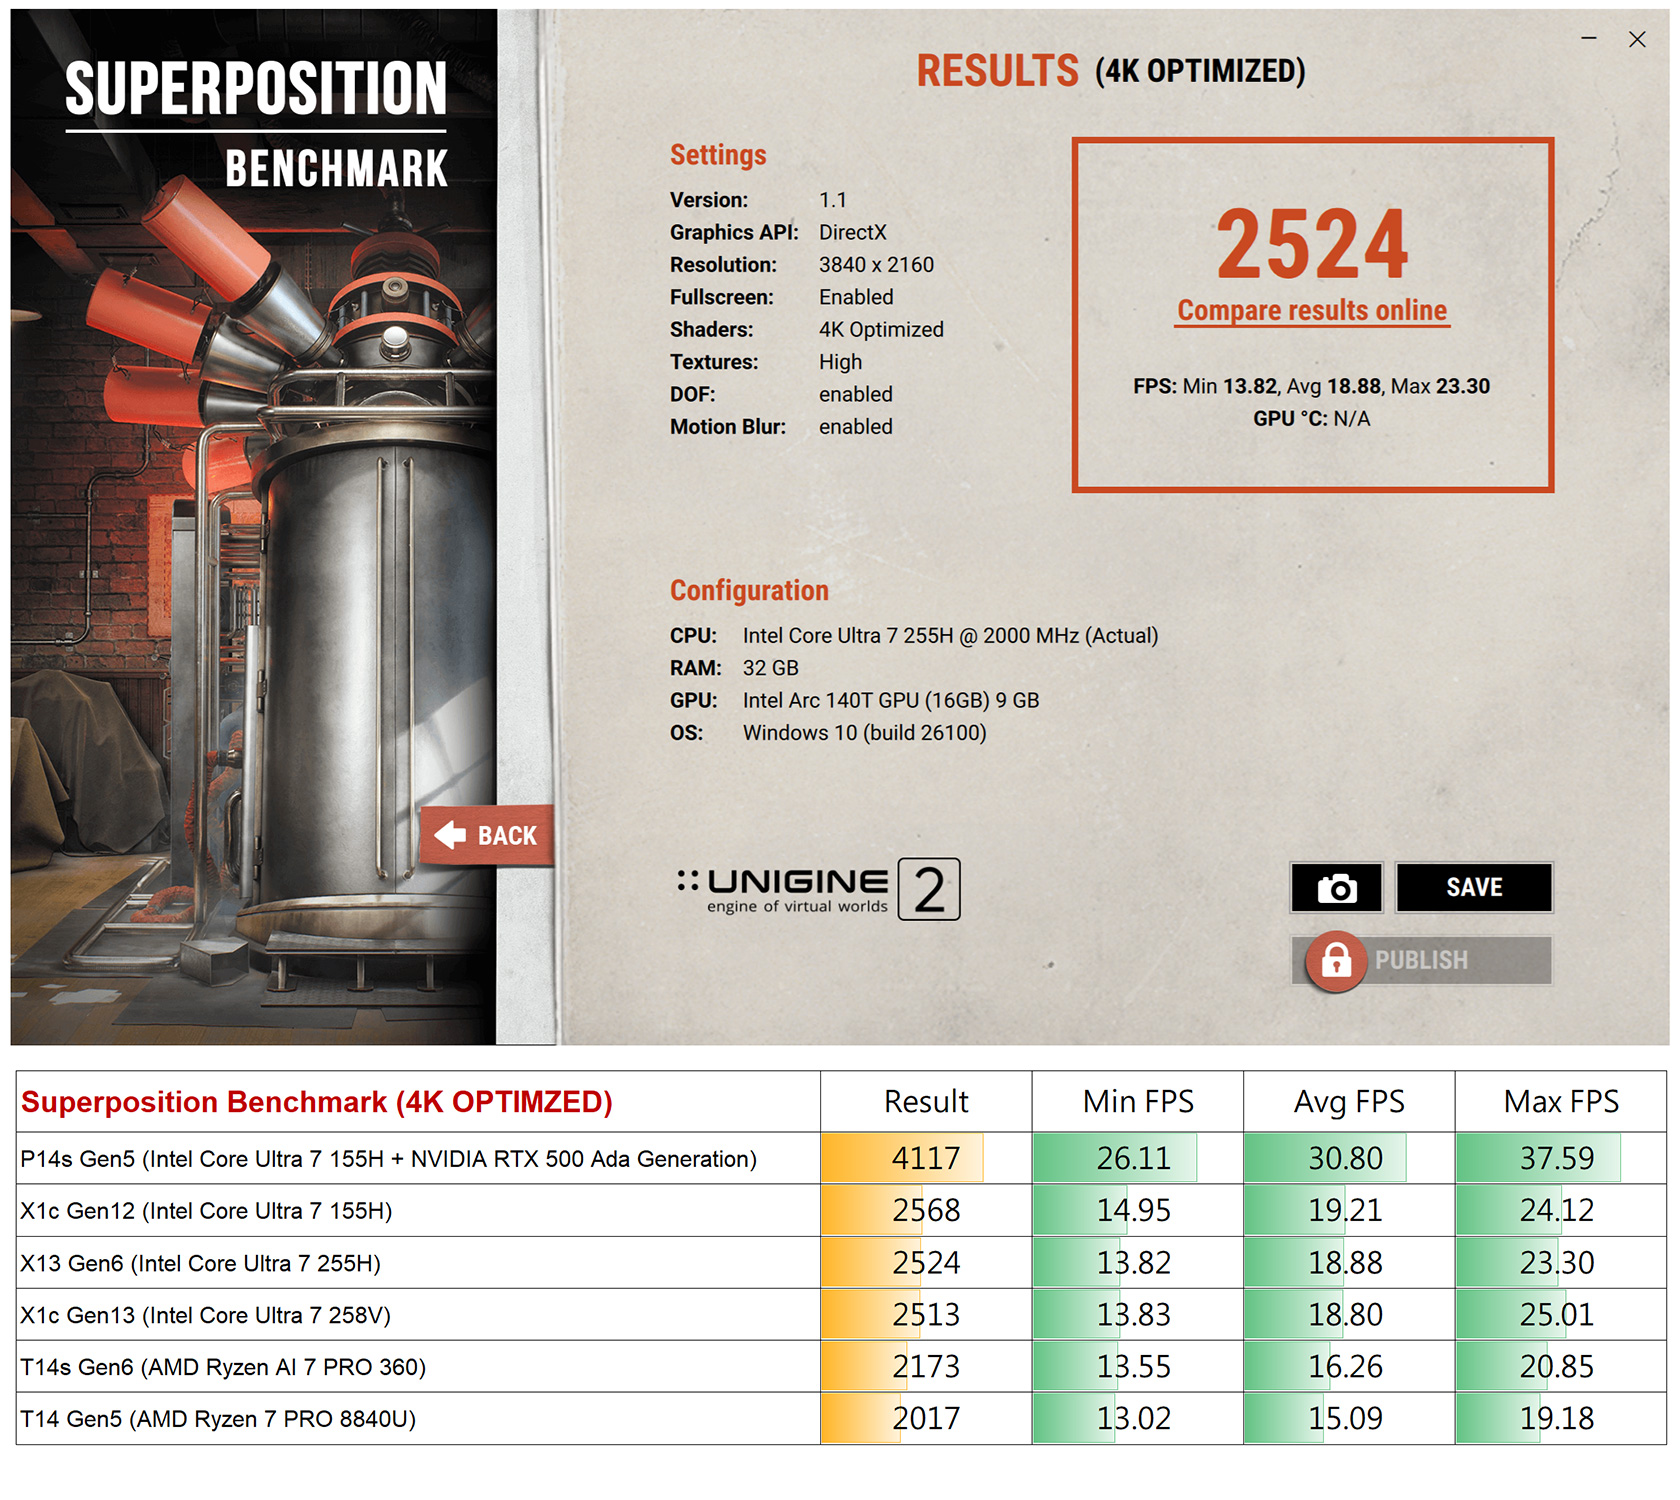Select the X1c Gen12 row label
Image resolution: width=1680 pixels, height=1500 pixels.
click(207, 1211)
